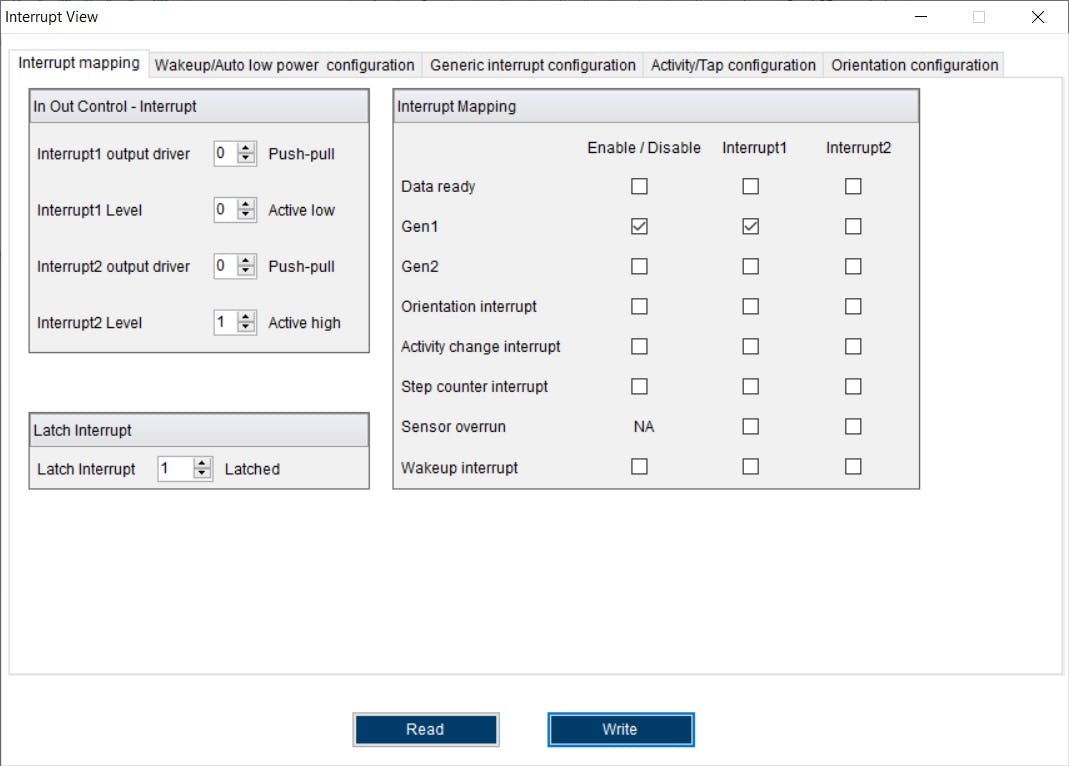Uncheck Gen1 Enable / Disable checkbox
1069x766 pixels.
(640, 227)
